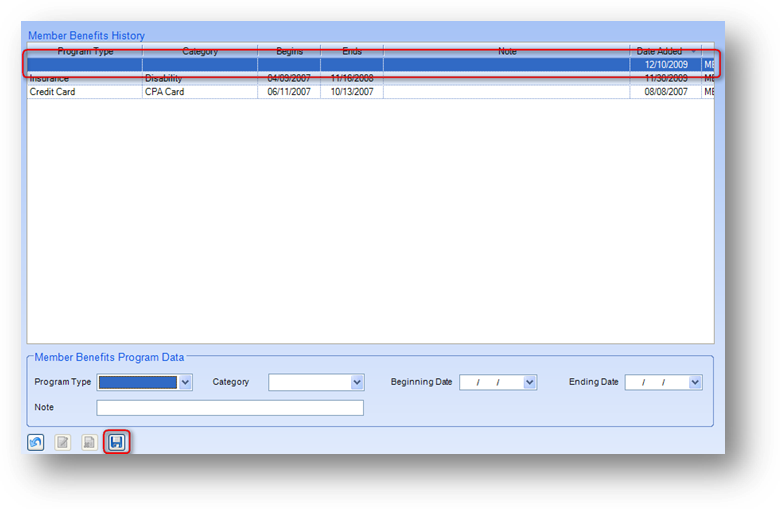Click the undo arrow icon
780x509 pixels.
[36, 442]
